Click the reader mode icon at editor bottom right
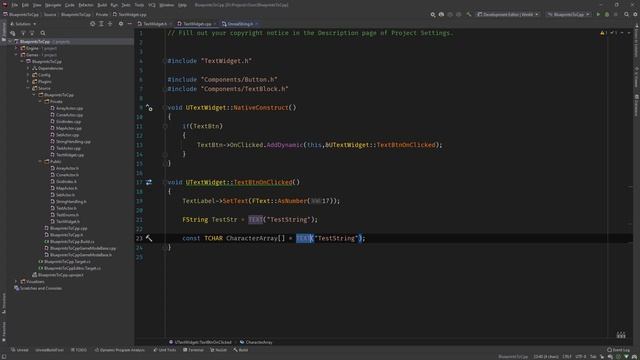 pos(621,335)
